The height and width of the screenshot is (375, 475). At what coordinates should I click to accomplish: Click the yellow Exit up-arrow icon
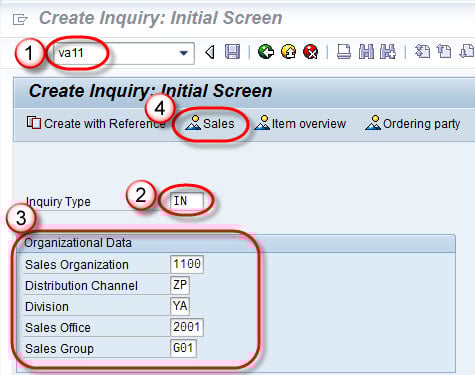pos(289,52)
